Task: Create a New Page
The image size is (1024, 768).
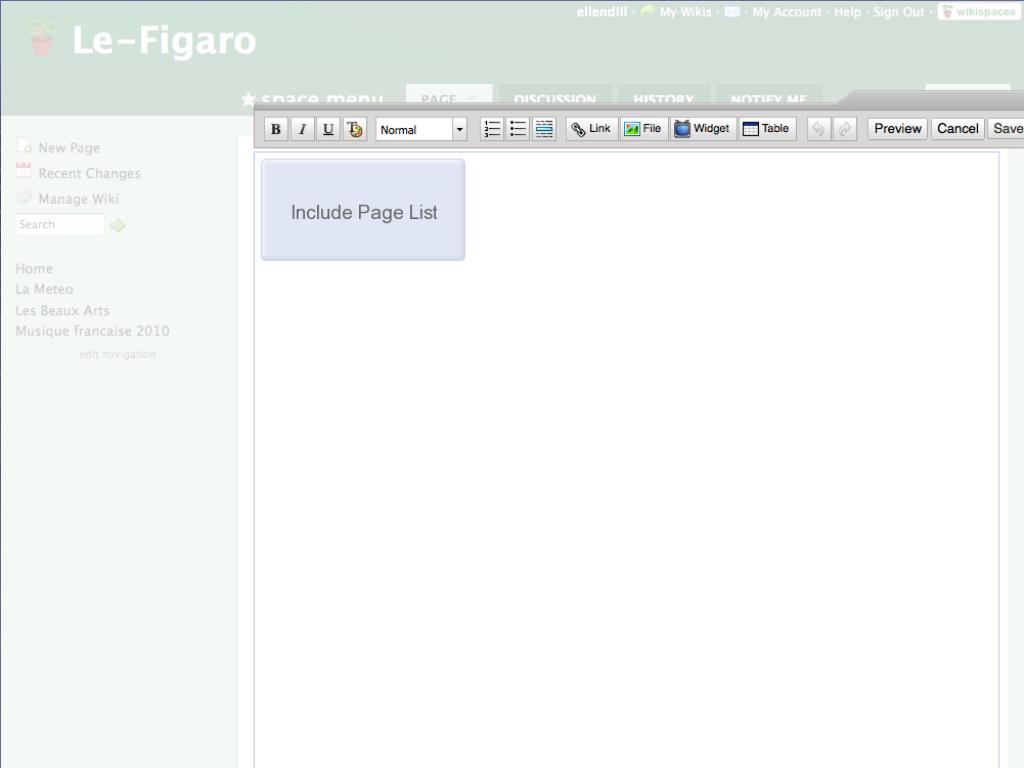Action: (69, 148)
